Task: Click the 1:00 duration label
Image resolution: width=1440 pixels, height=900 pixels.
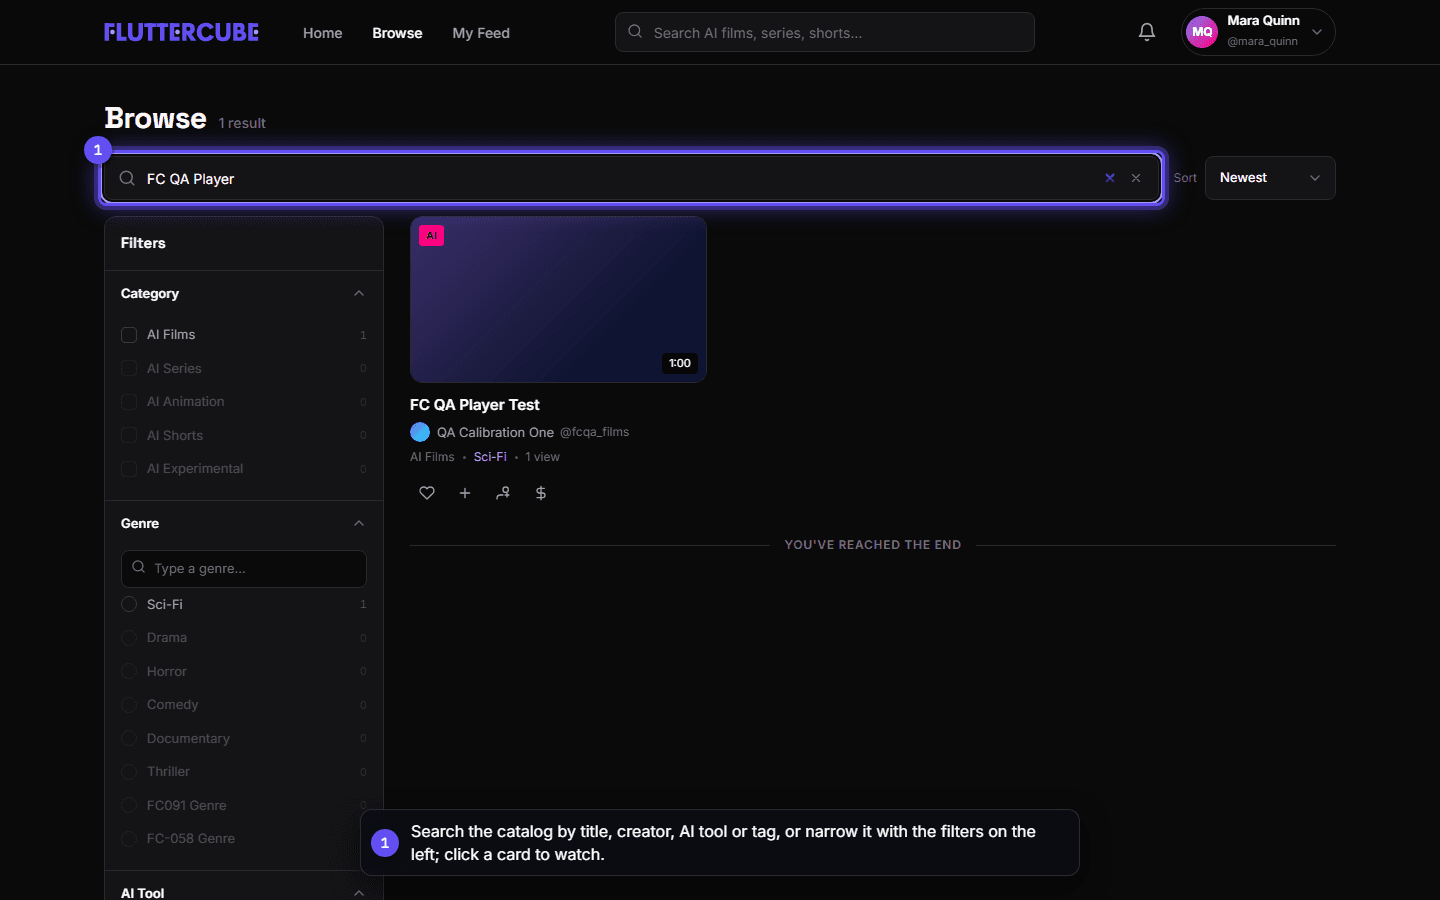Action: pos(680,363)
